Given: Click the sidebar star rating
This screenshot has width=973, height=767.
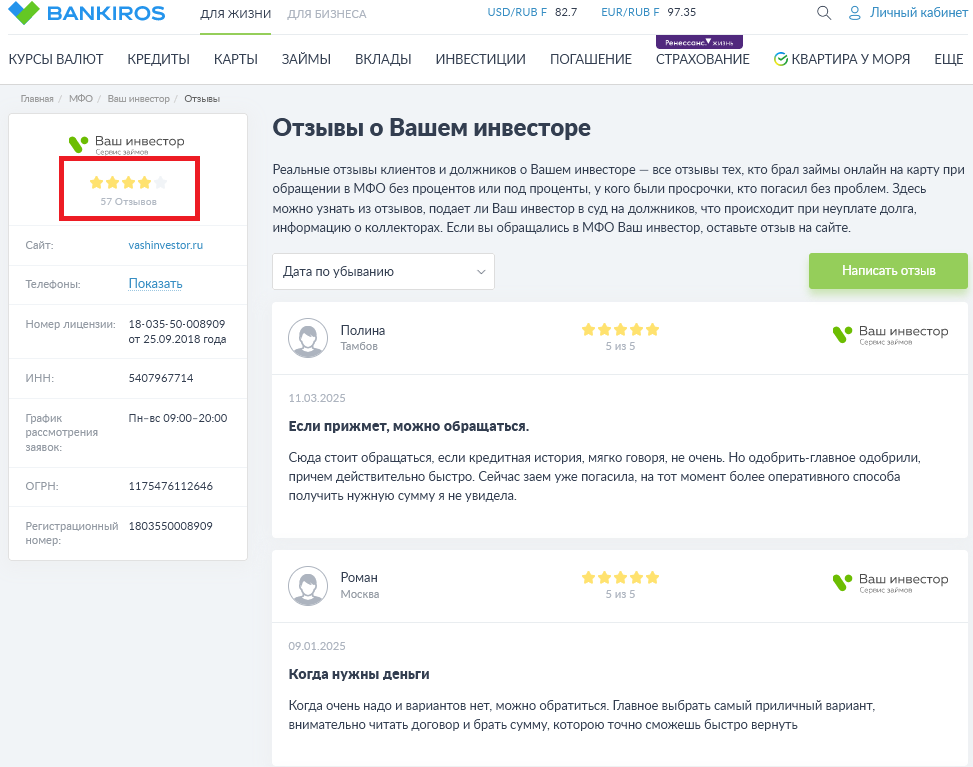Looking at the screenshot, I should pyautogui.click(x=128, y=182).
